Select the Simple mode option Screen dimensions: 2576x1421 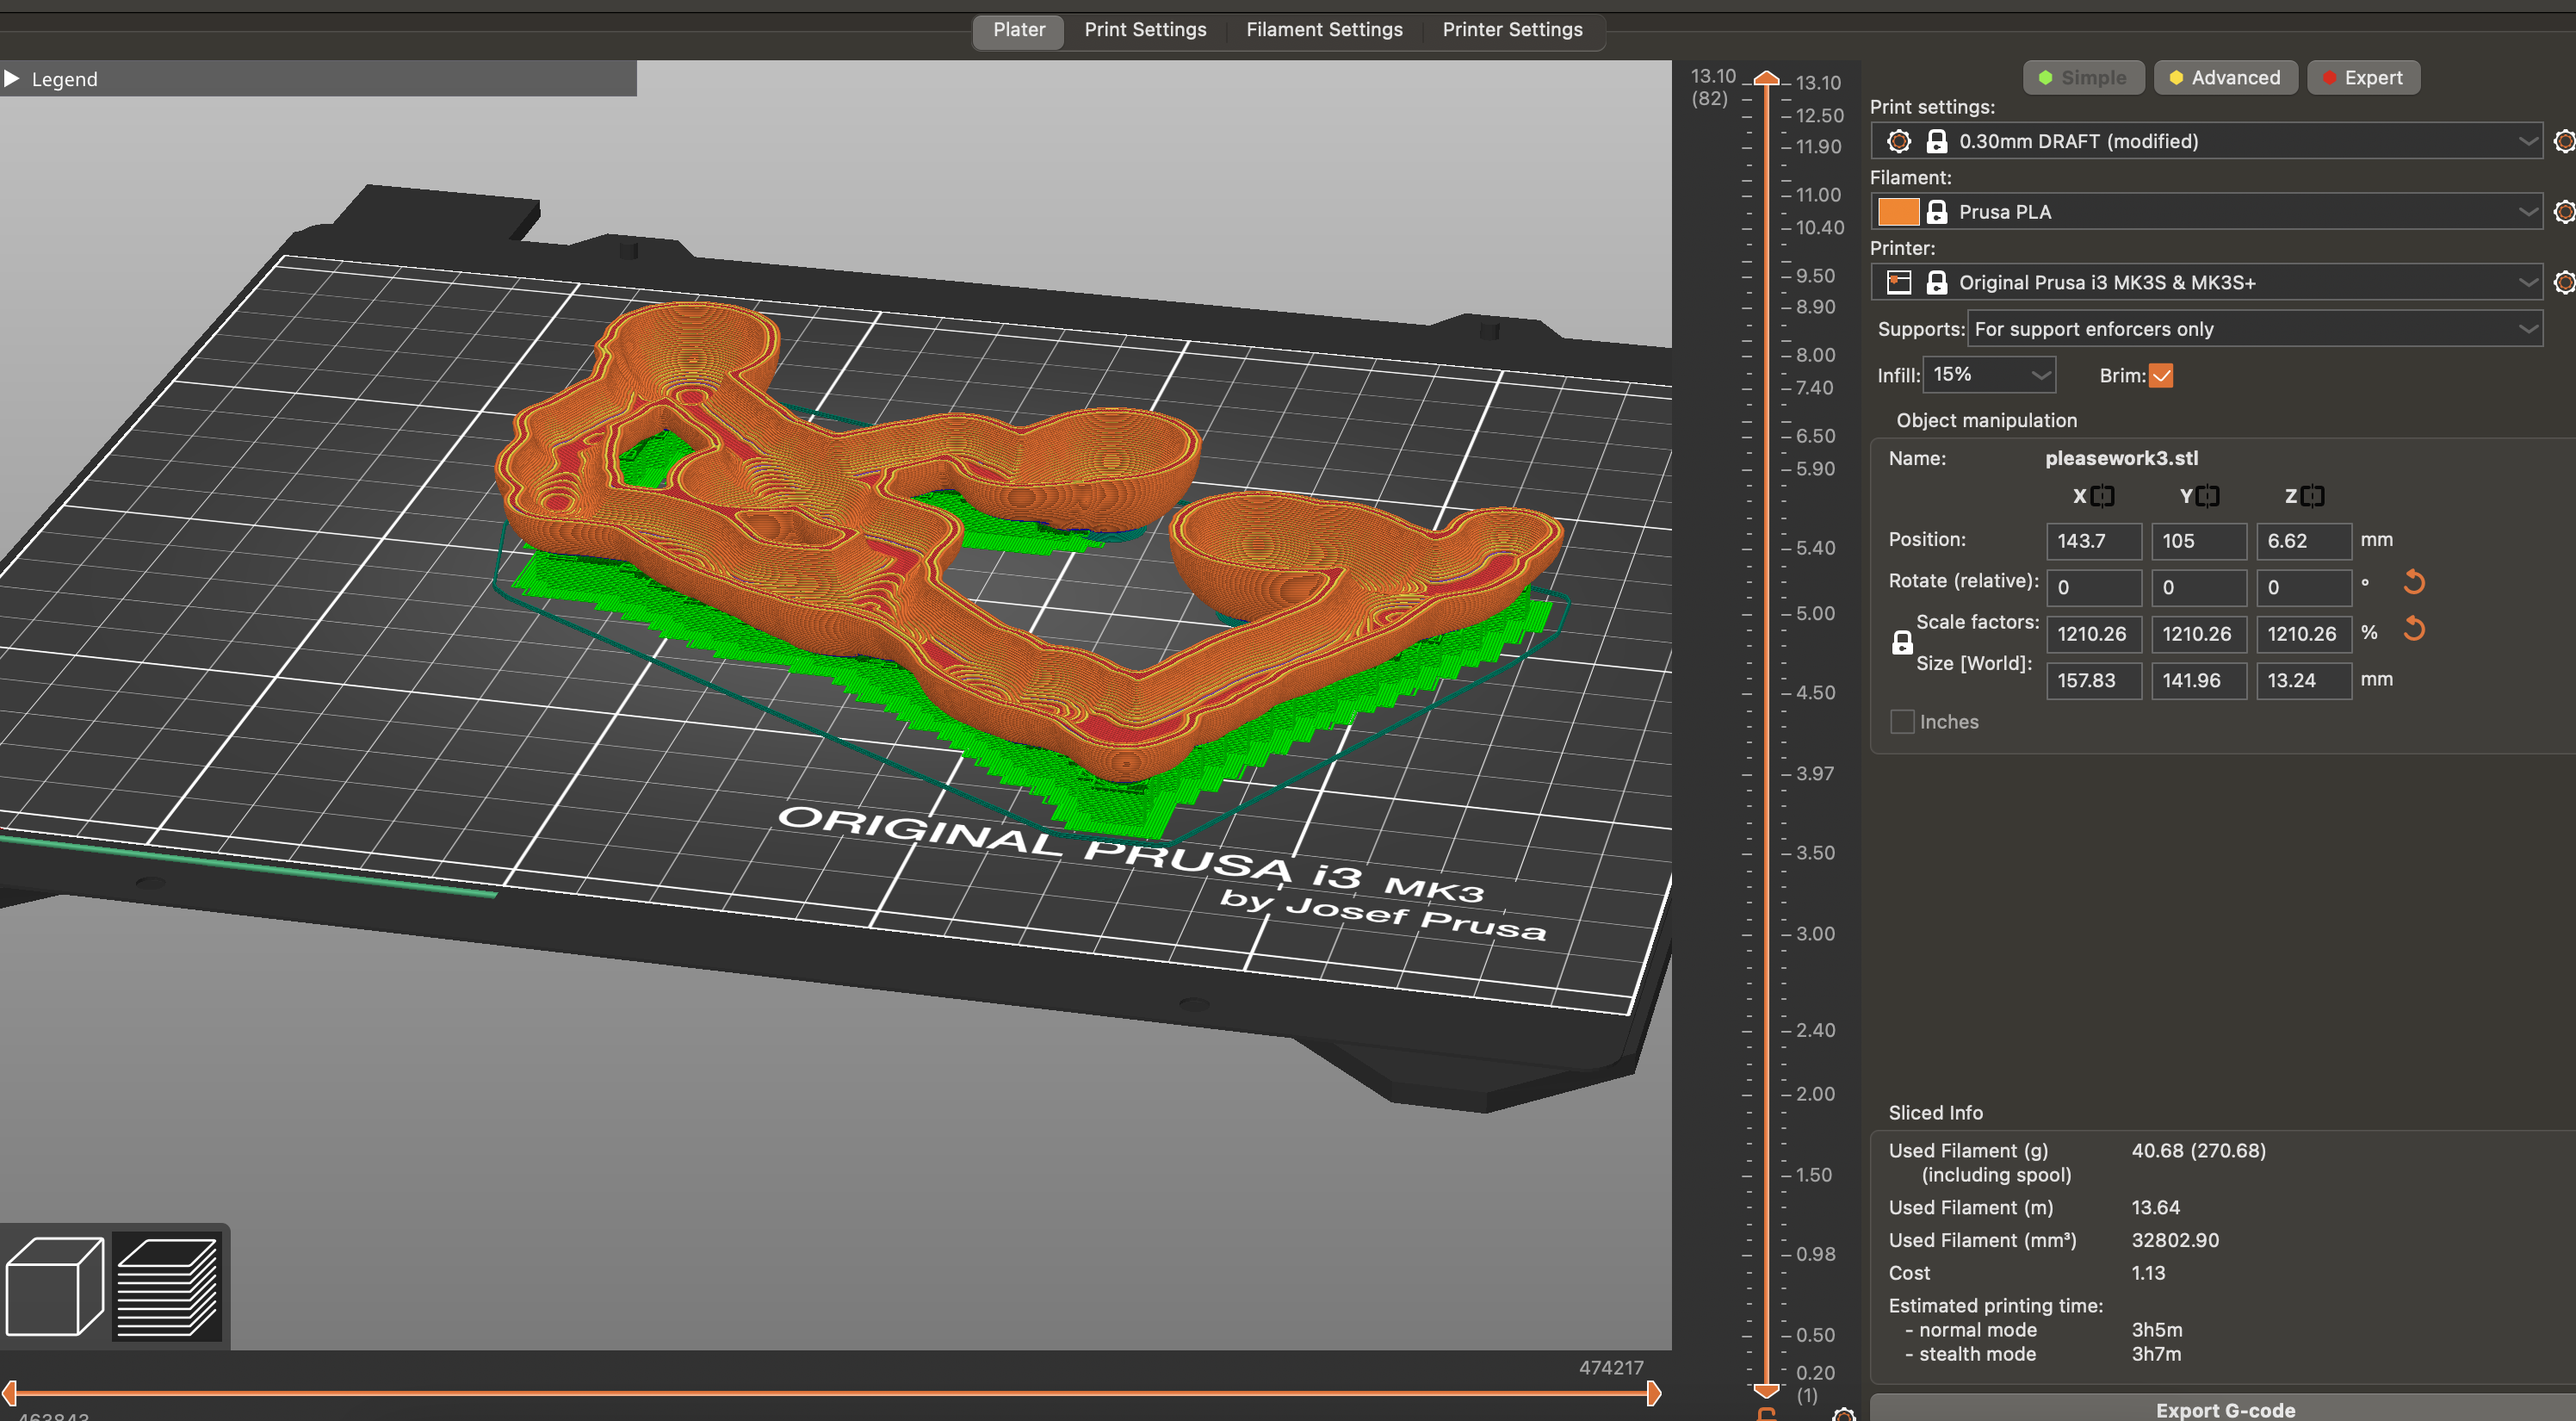tap(2083, 78)
